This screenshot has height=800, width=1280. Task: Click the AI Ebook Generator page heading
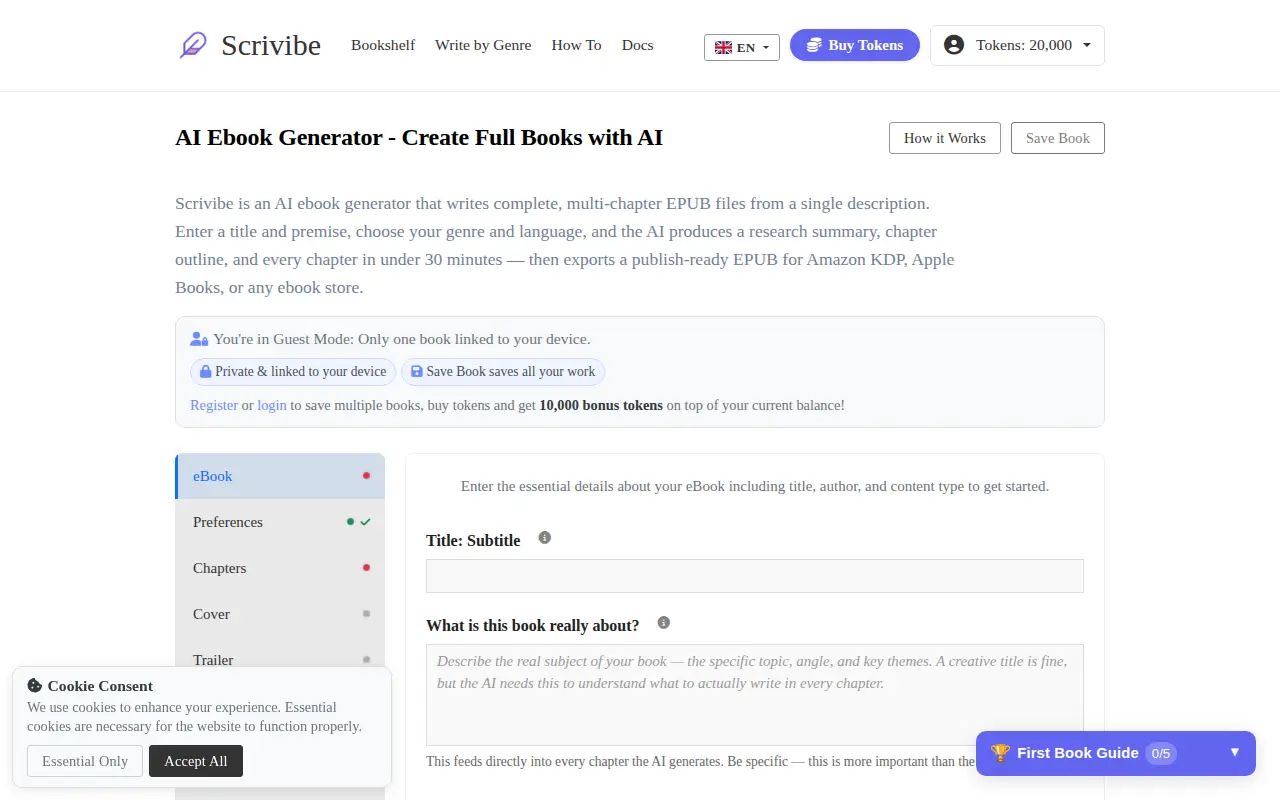pos(419,138)
